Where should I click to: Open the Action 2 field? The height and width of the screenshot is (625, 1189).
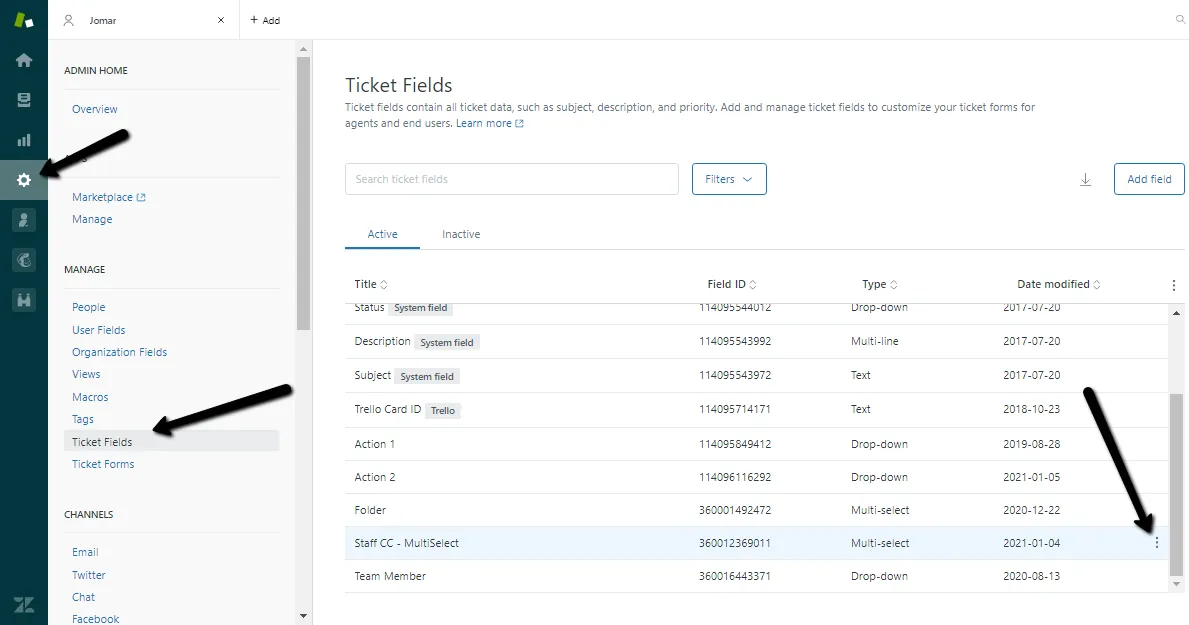pos(756,477)
